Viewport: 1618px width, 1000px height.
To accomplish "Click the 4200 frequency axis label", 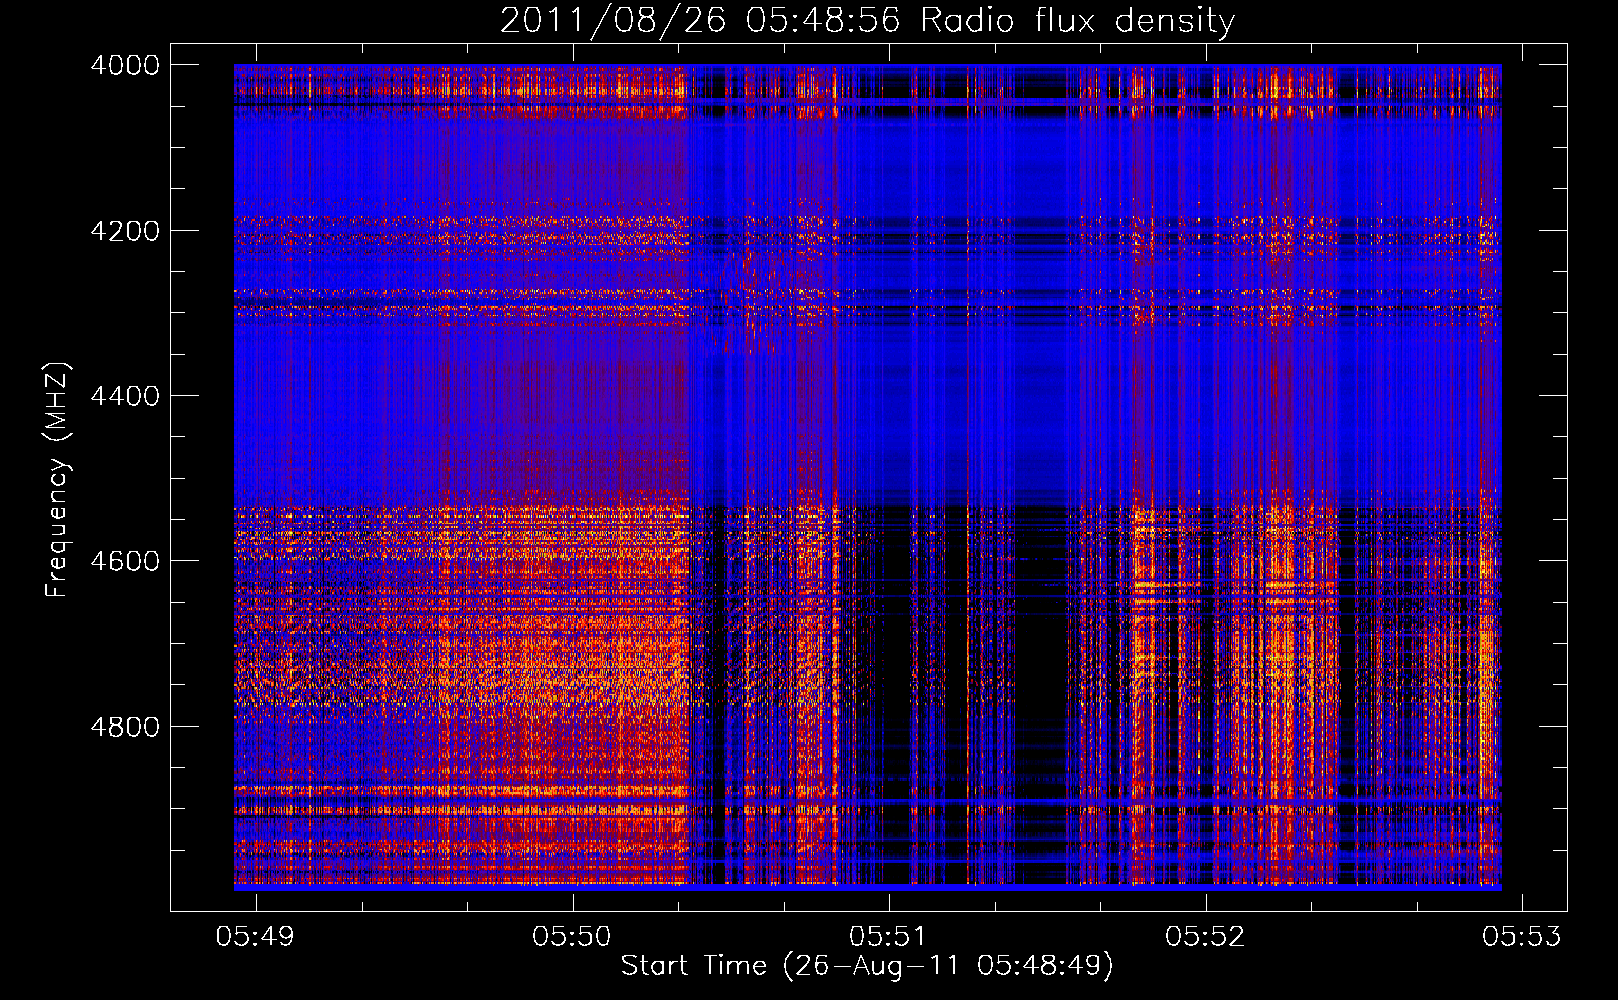I will (125, 231).
